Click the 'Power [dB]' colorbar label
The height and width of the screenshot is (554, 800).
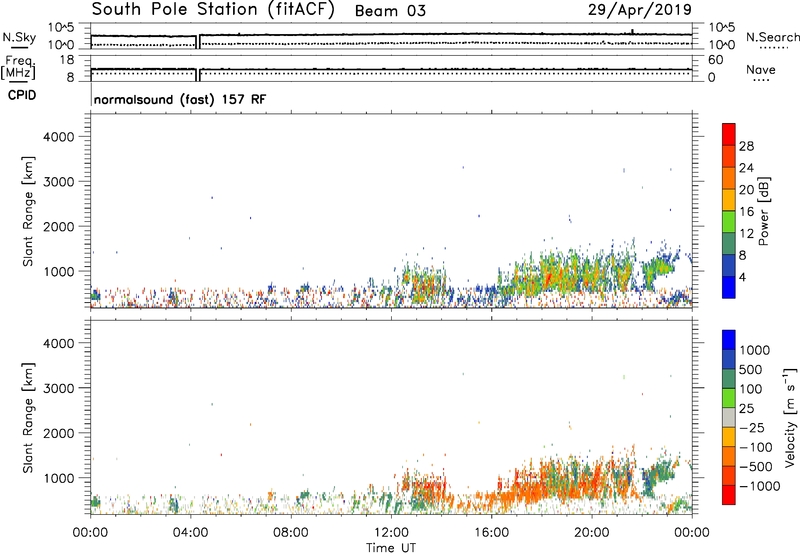[764, 211]
